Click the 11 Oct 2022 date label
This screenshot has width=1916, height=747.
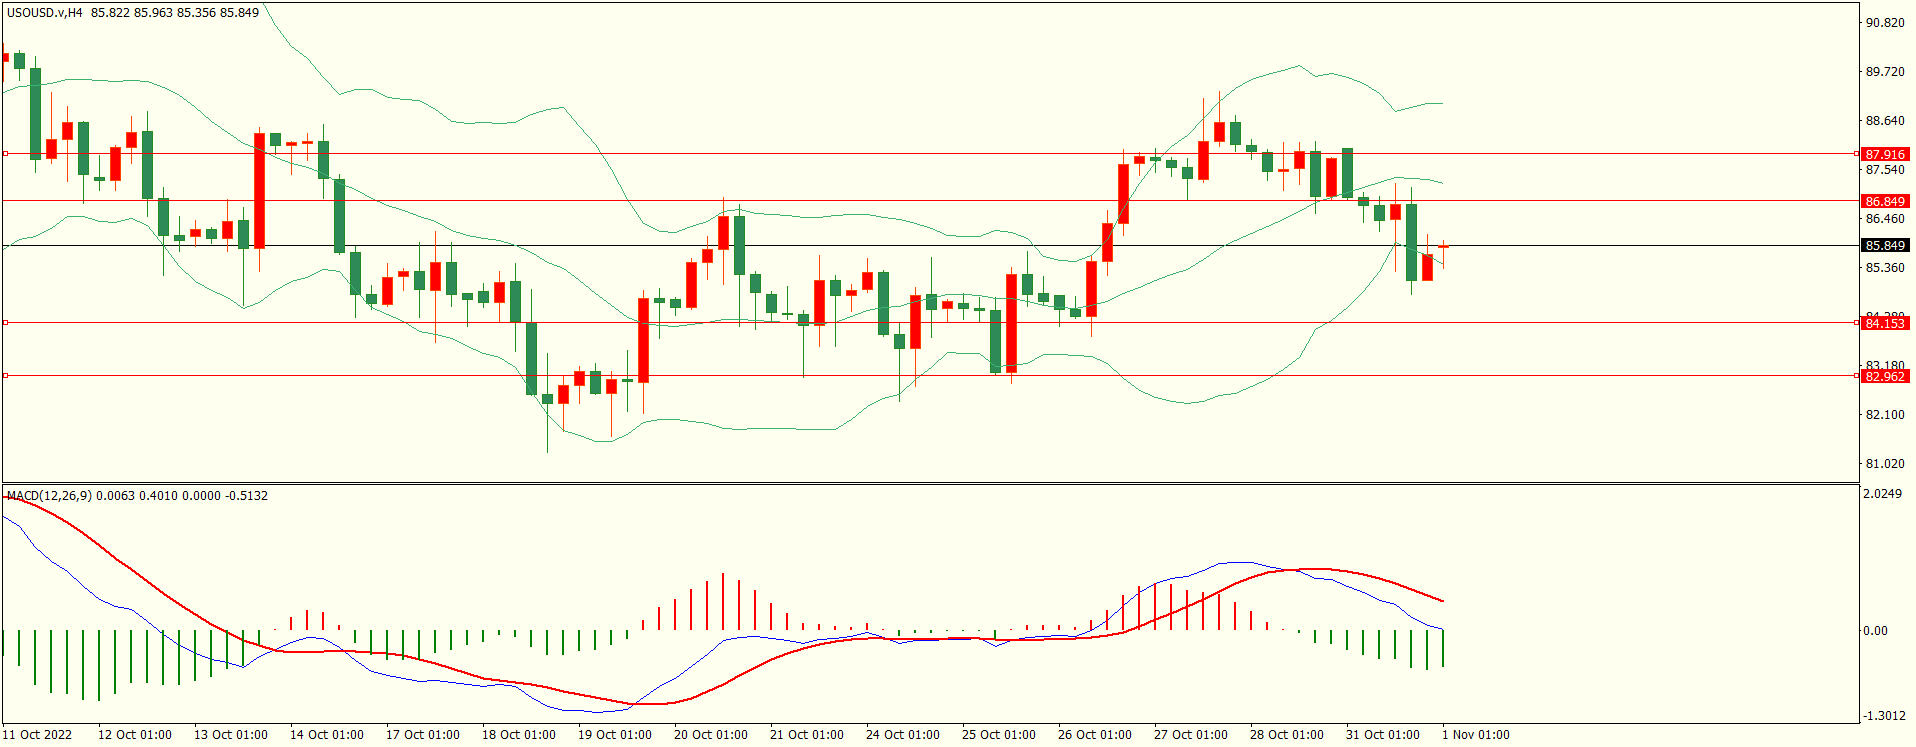(x=37, y=735)
